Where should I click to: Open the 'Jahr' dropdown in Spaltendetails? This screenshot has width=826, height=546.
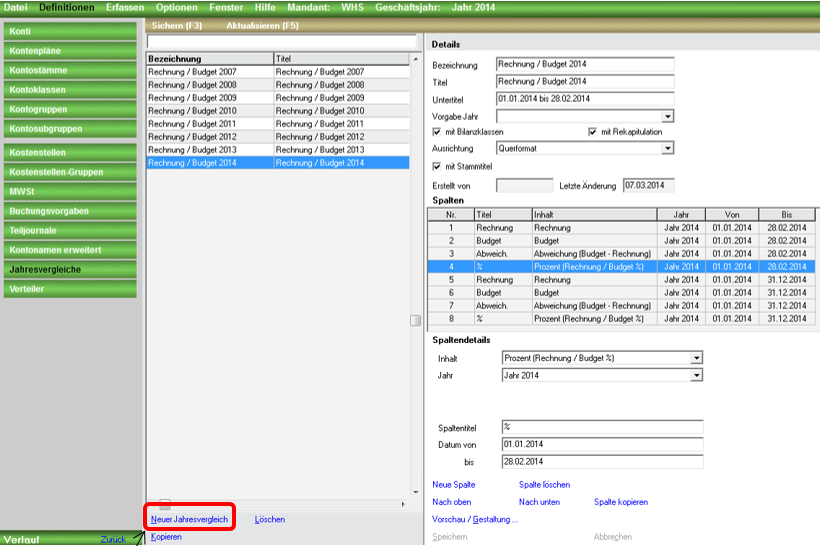[x=696, y=375]
